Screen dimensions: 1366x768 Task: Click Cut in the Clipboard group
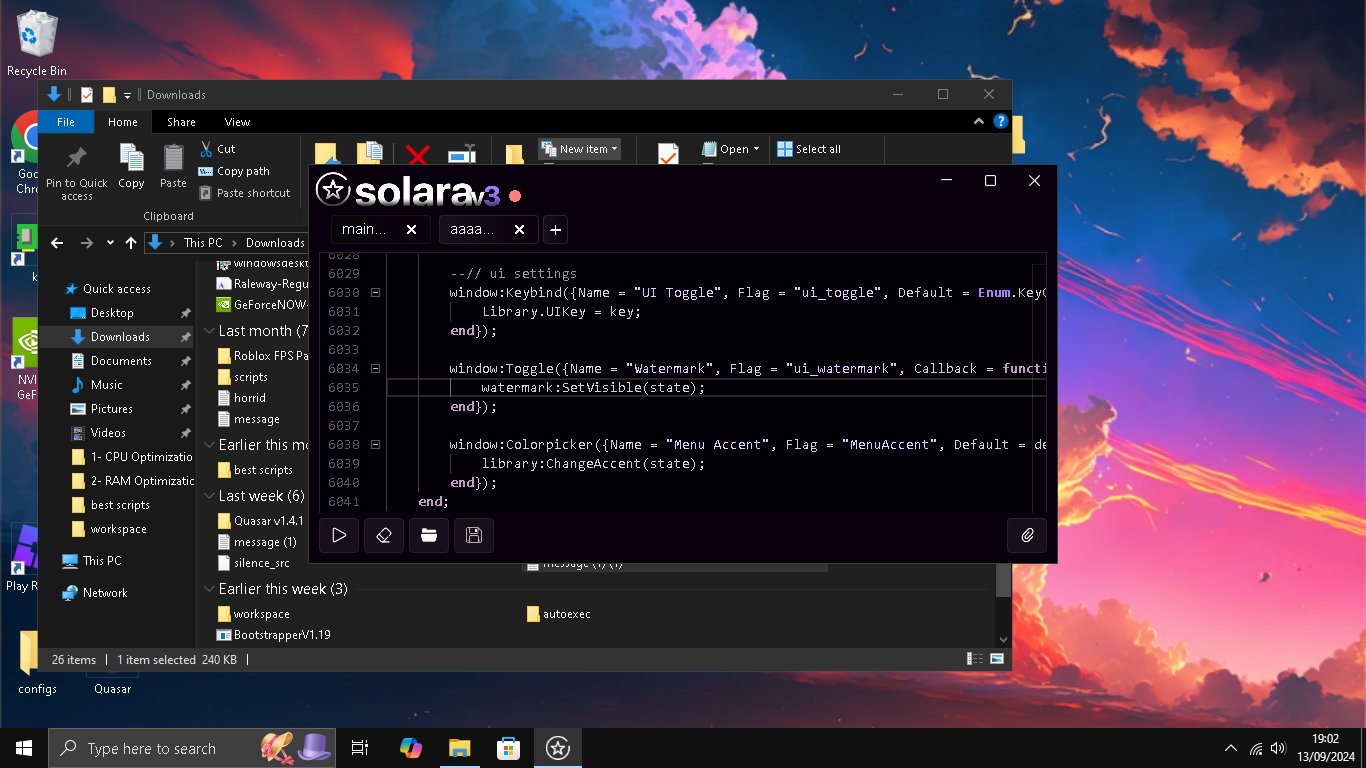pyautogui.click(x=218, y=149)
